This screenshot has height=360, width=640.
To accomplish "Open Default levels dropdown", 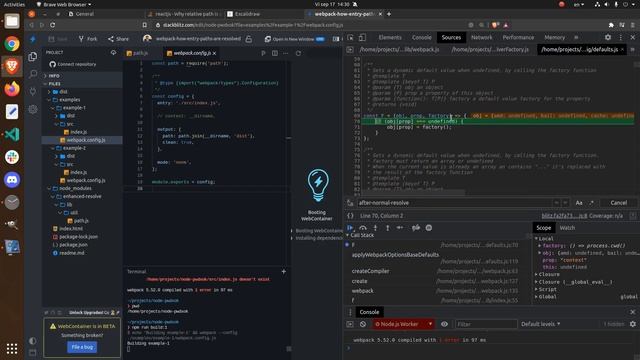I will pos(540,324).
